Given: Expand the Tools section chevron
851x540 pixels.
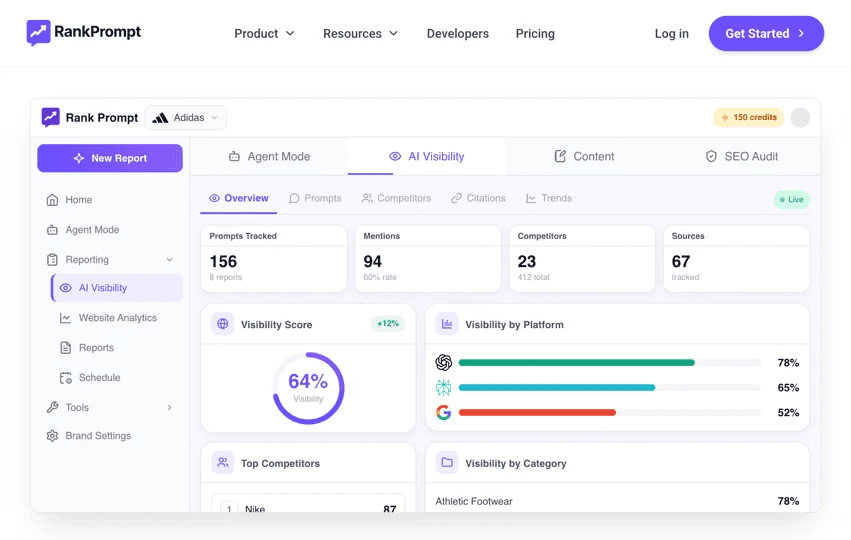Looking at the screenshot, I should [x=169, y=407].
